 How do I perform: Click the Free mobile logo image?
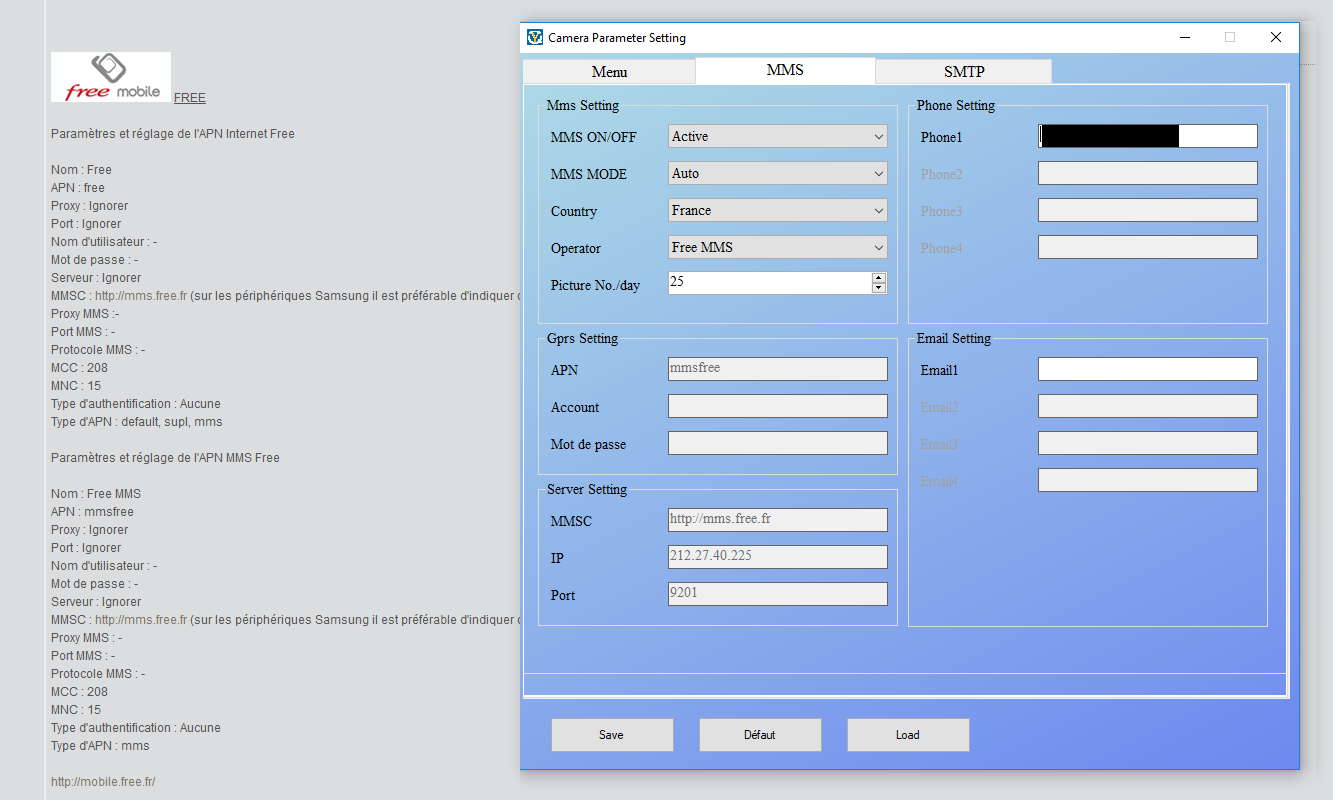(x=111, y=77)
